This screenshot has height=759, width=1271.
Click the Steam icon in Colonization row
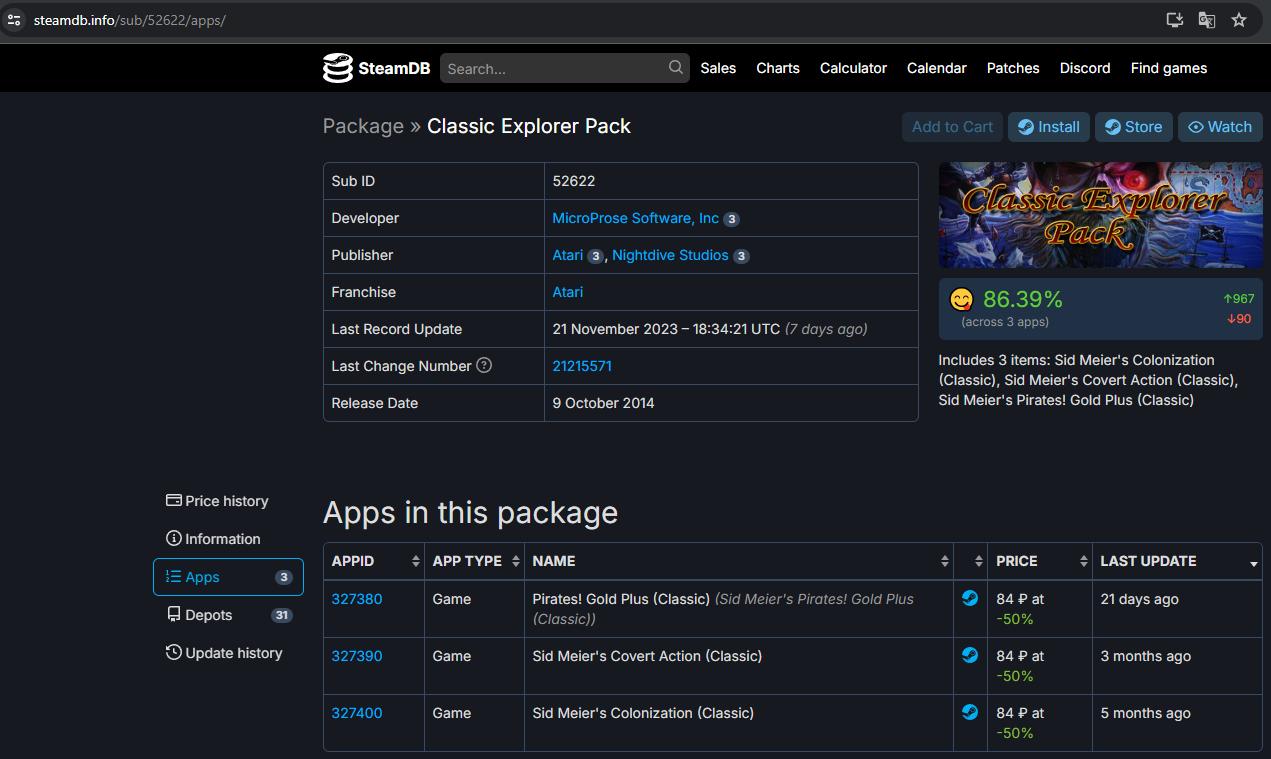(970, 713)
